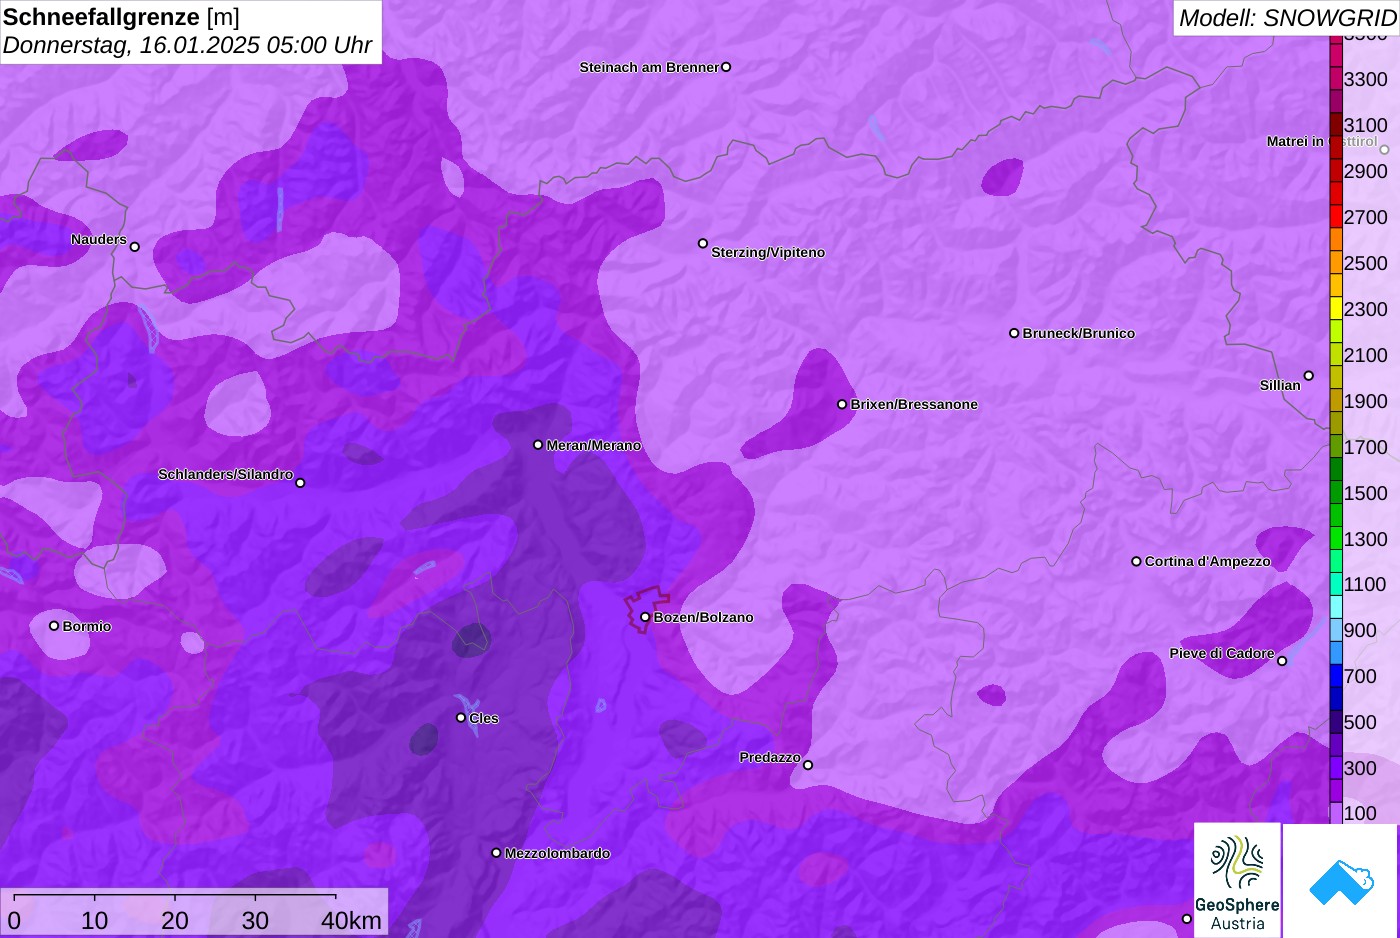Viewport: 1400px width, 938px height.
Task: Click legend value '700'
Action: tap(1360, 676)
